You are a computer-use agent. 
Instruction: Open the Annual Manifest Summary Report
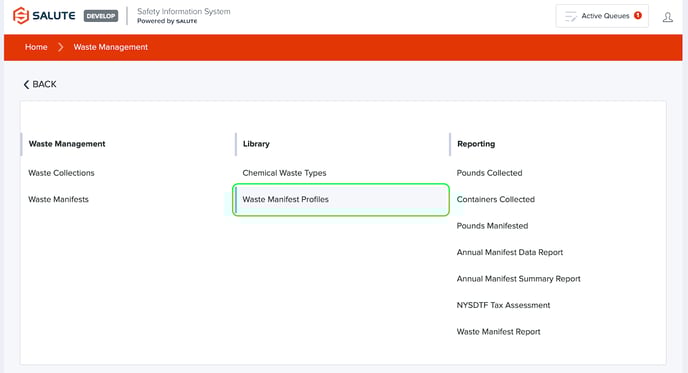(518, 279)
